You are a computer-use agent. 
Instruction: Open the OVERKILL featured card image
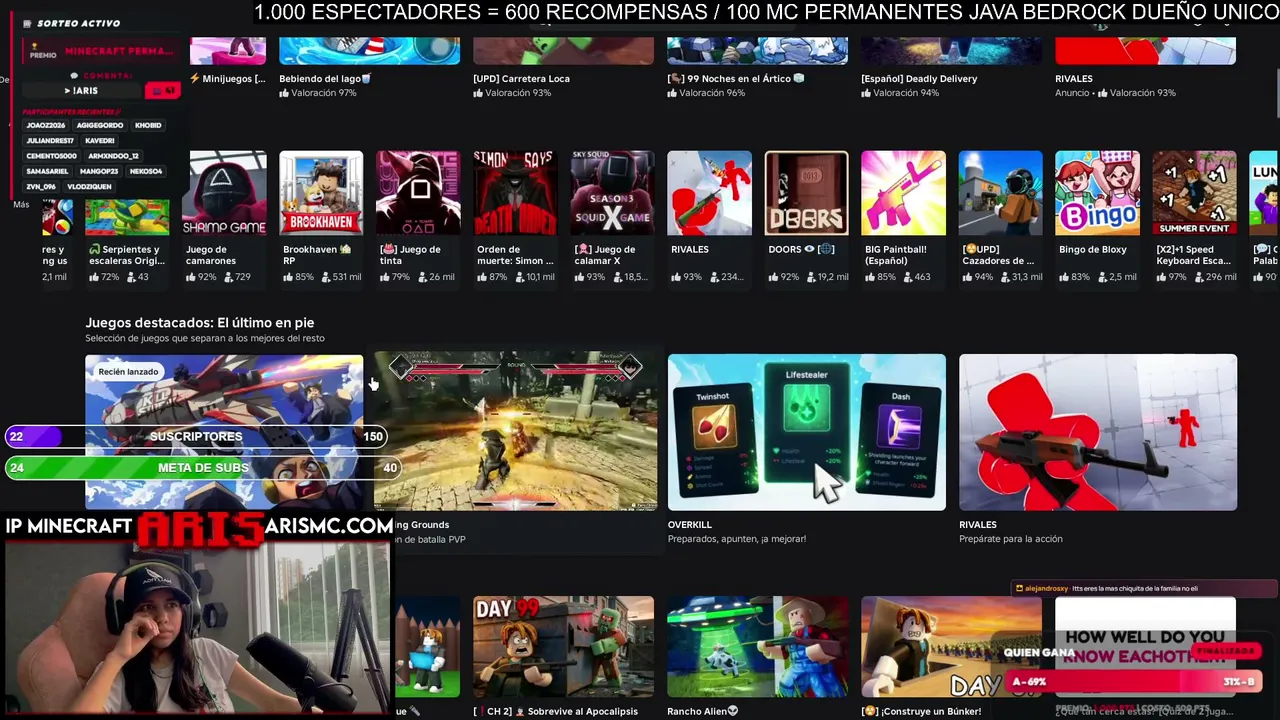[806, 432]
